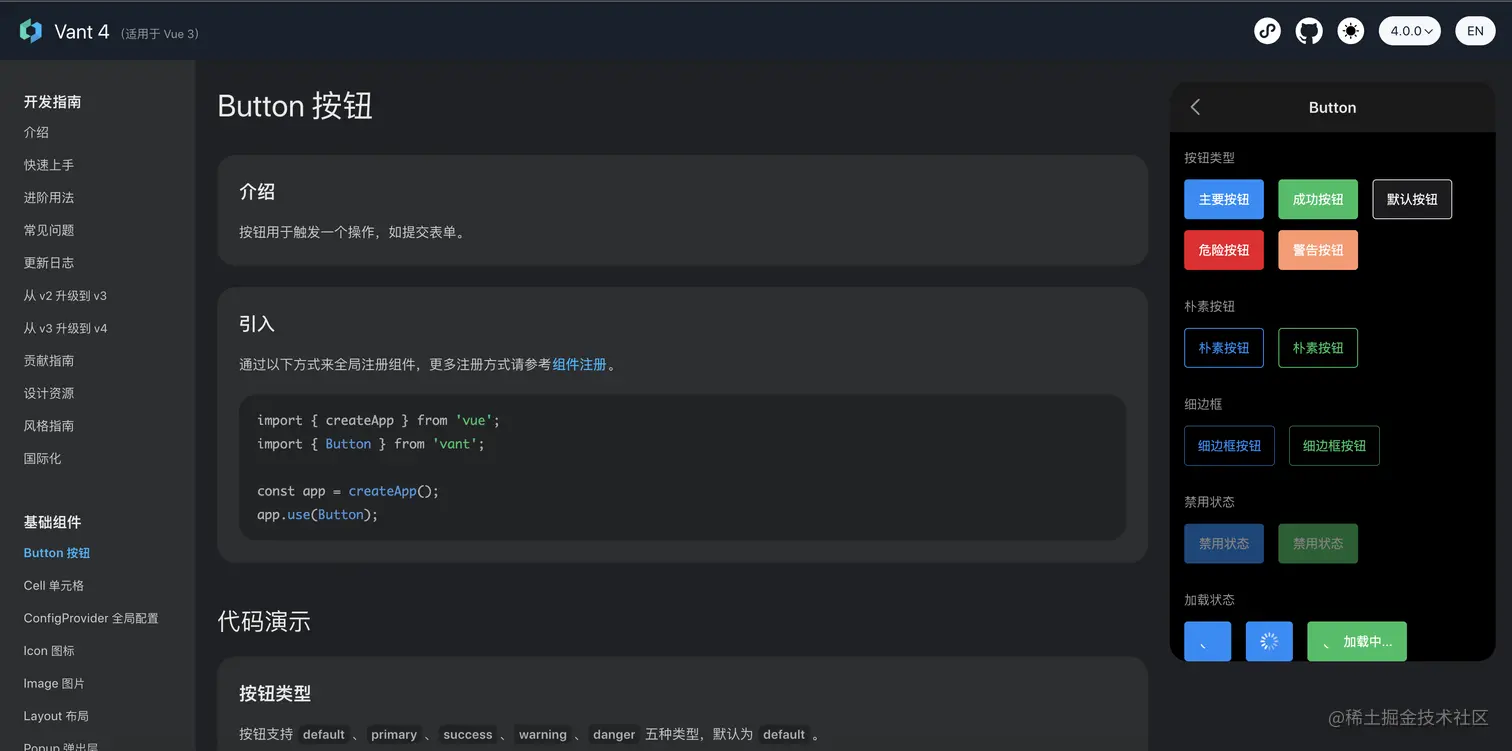Click the loading spinner button in the simulator
The width and height of the screenshot is (1512, 751).
1269,641
